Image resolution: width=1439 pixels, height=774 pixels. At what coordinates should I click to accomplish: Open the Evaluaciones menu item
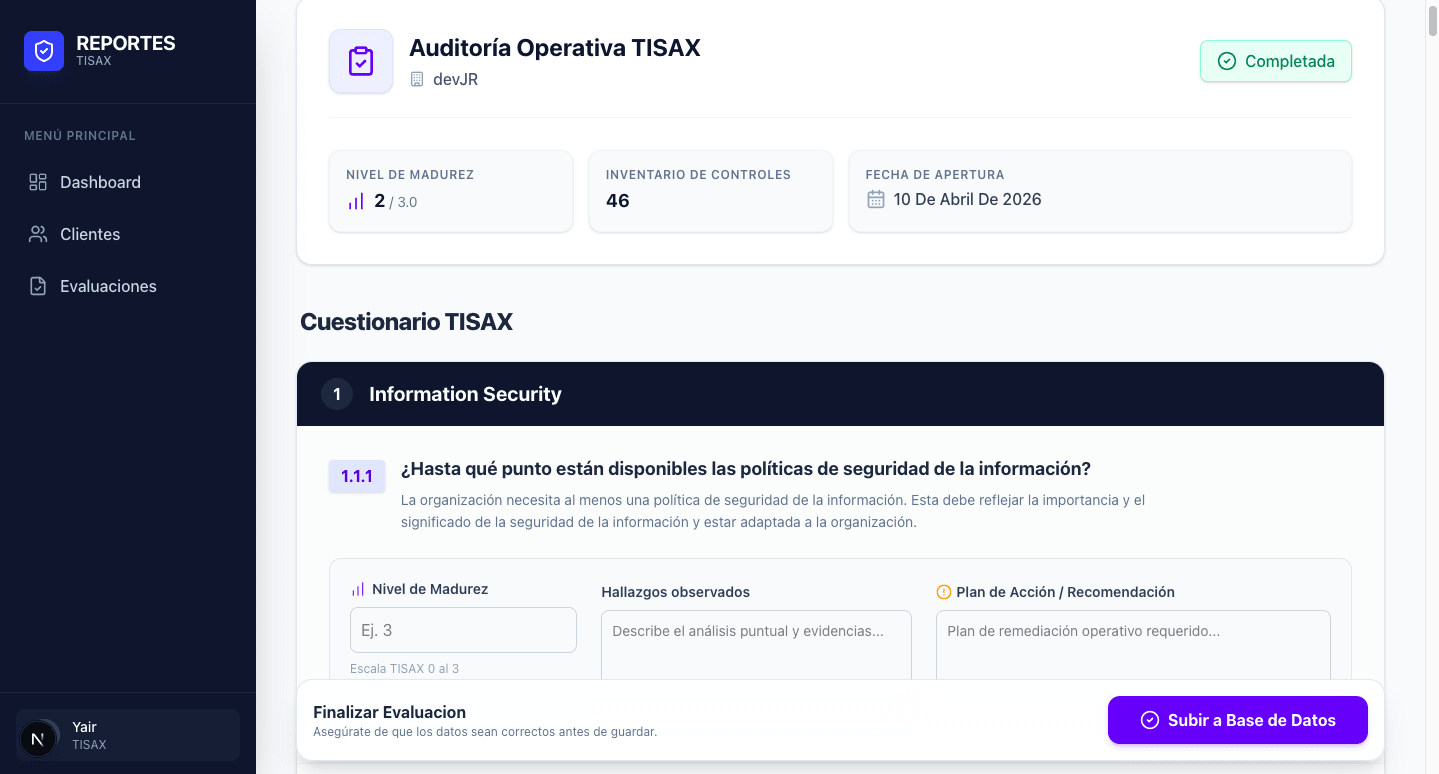click(x=128, y=286)
